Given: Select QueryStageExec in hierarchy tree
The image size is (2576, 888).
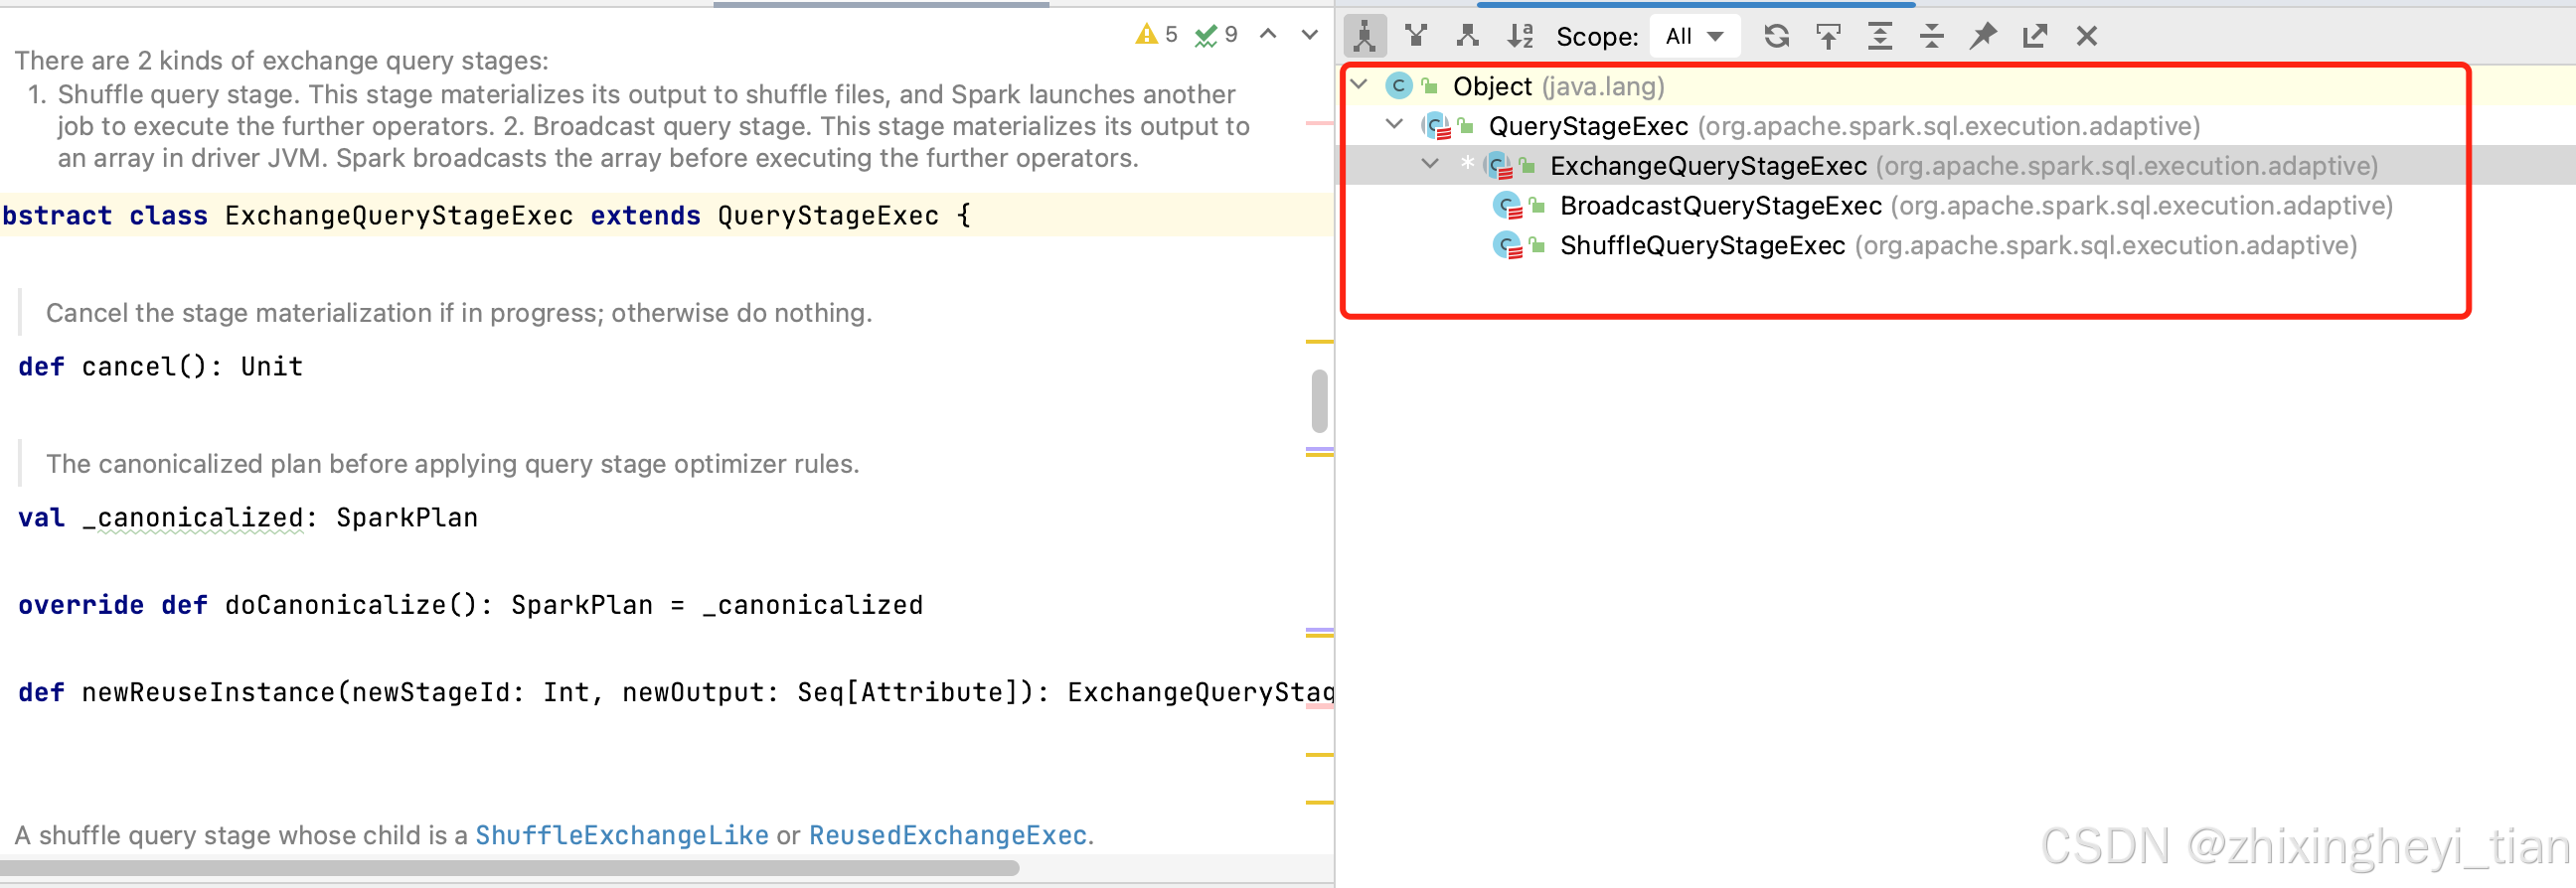Looking at the screenshot, I should tap(1844, 126).
